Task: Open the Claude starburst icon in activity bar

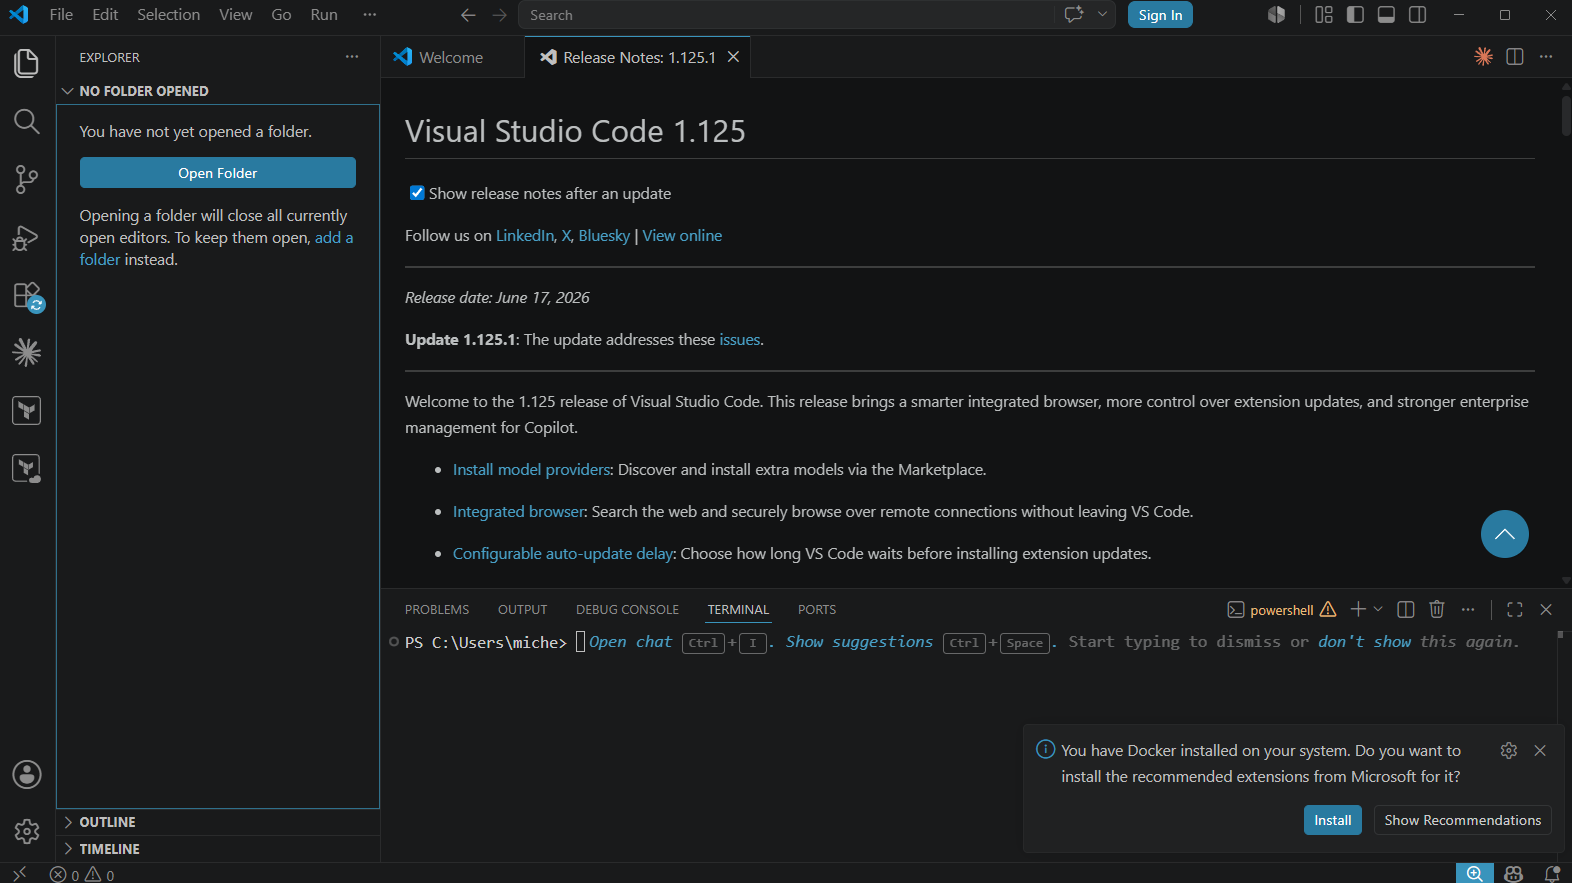Action: pyautogui.click(x=27, y=352)
